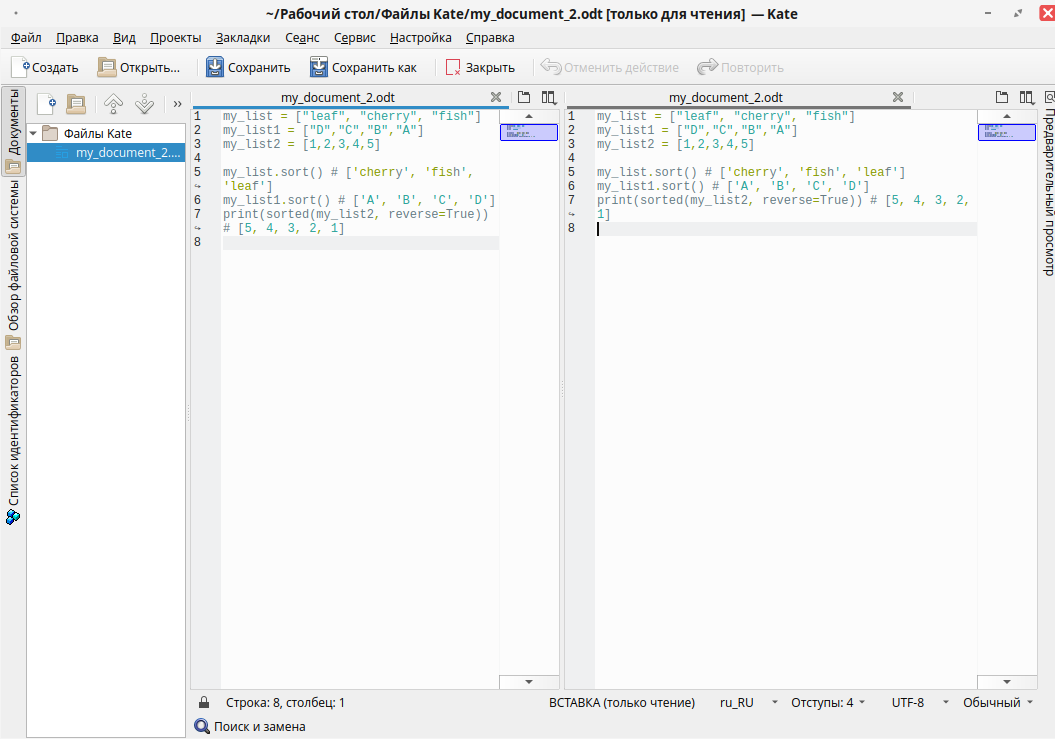Click new document icon in Documents sidebar
The image size is (1055, 739).
point(46,103)
